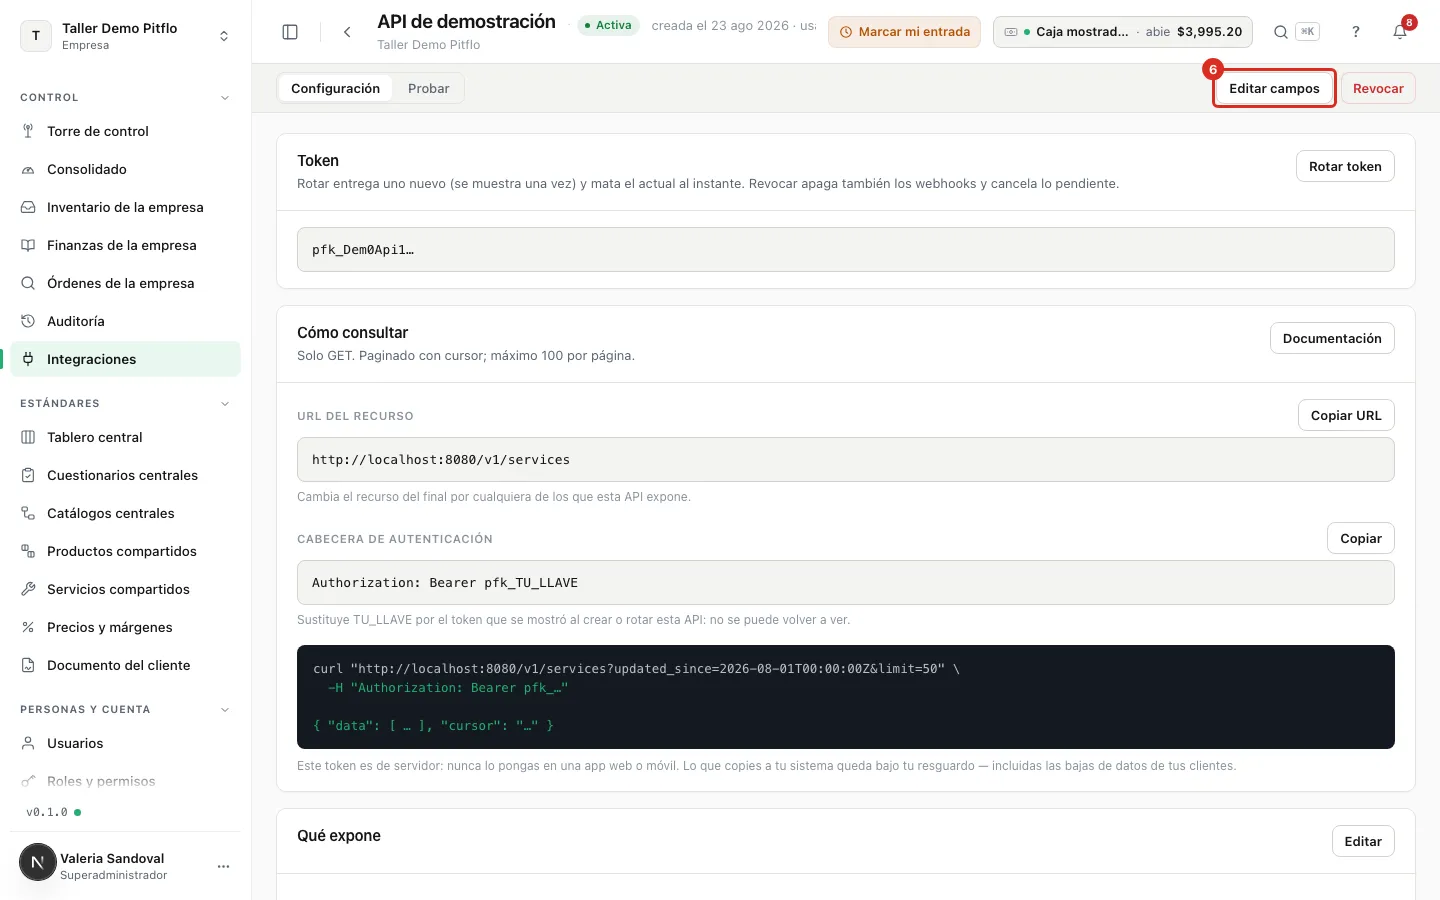1440x900 pixels.
Task: Click the v0.1.0 version label
Action: 47,812
